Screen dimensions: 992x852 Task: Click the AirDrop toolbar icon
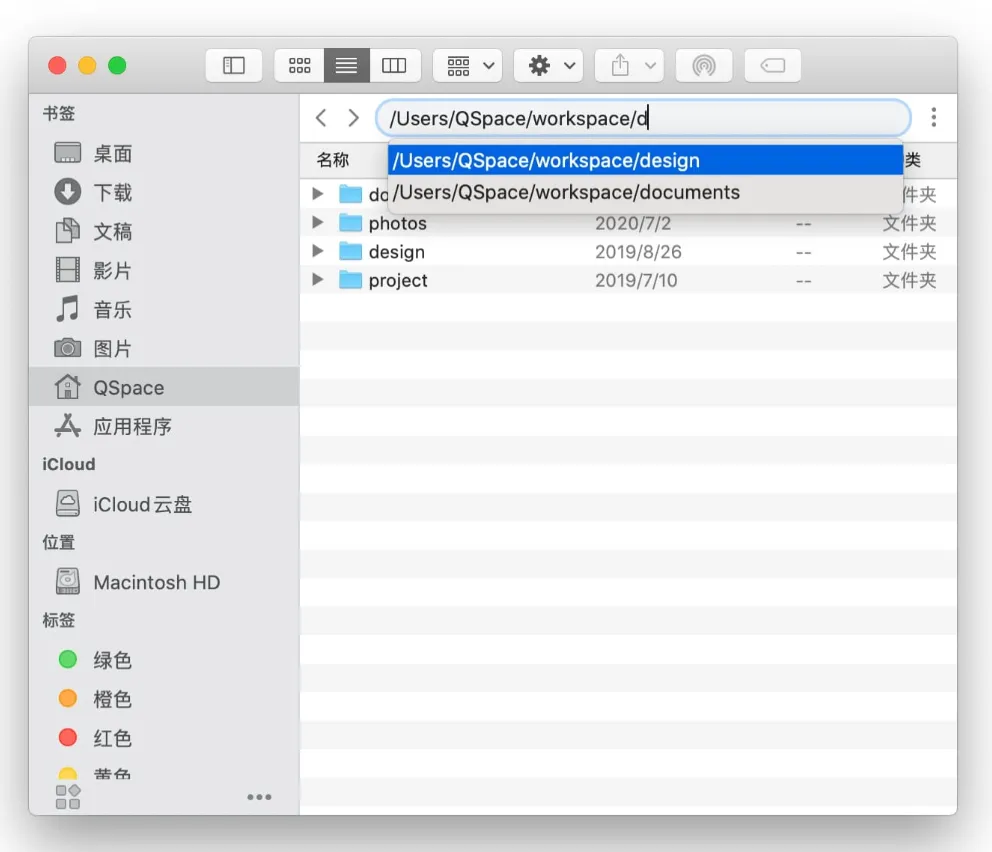(704, 65)
